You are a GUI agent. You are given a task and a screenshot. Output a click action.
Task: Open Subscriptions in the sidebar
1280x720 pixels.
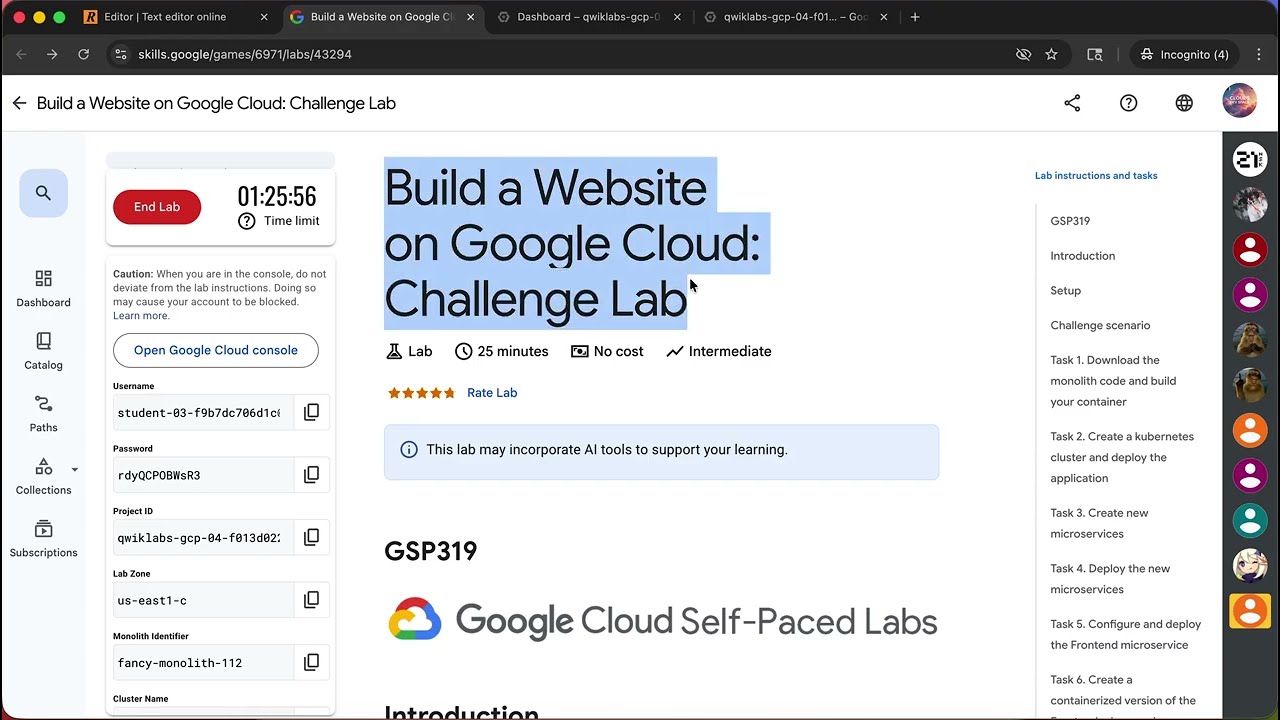43,539
